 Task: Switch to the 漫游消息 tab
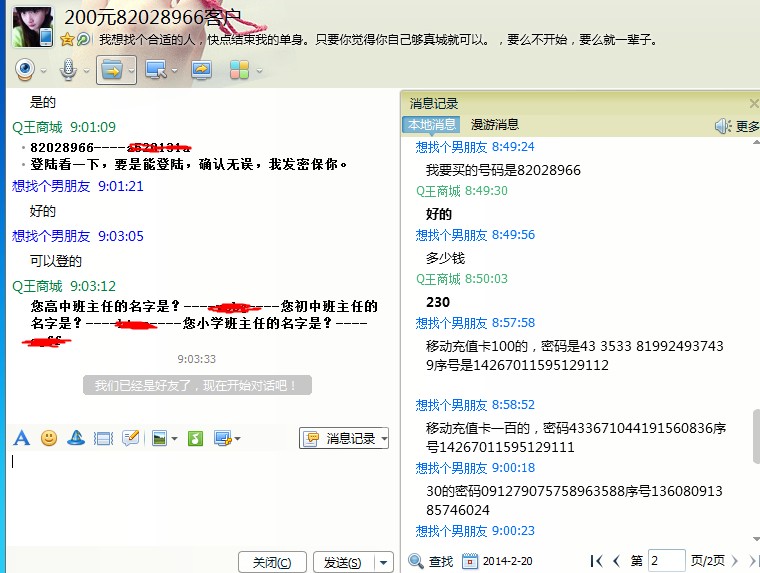coord(495,125)
